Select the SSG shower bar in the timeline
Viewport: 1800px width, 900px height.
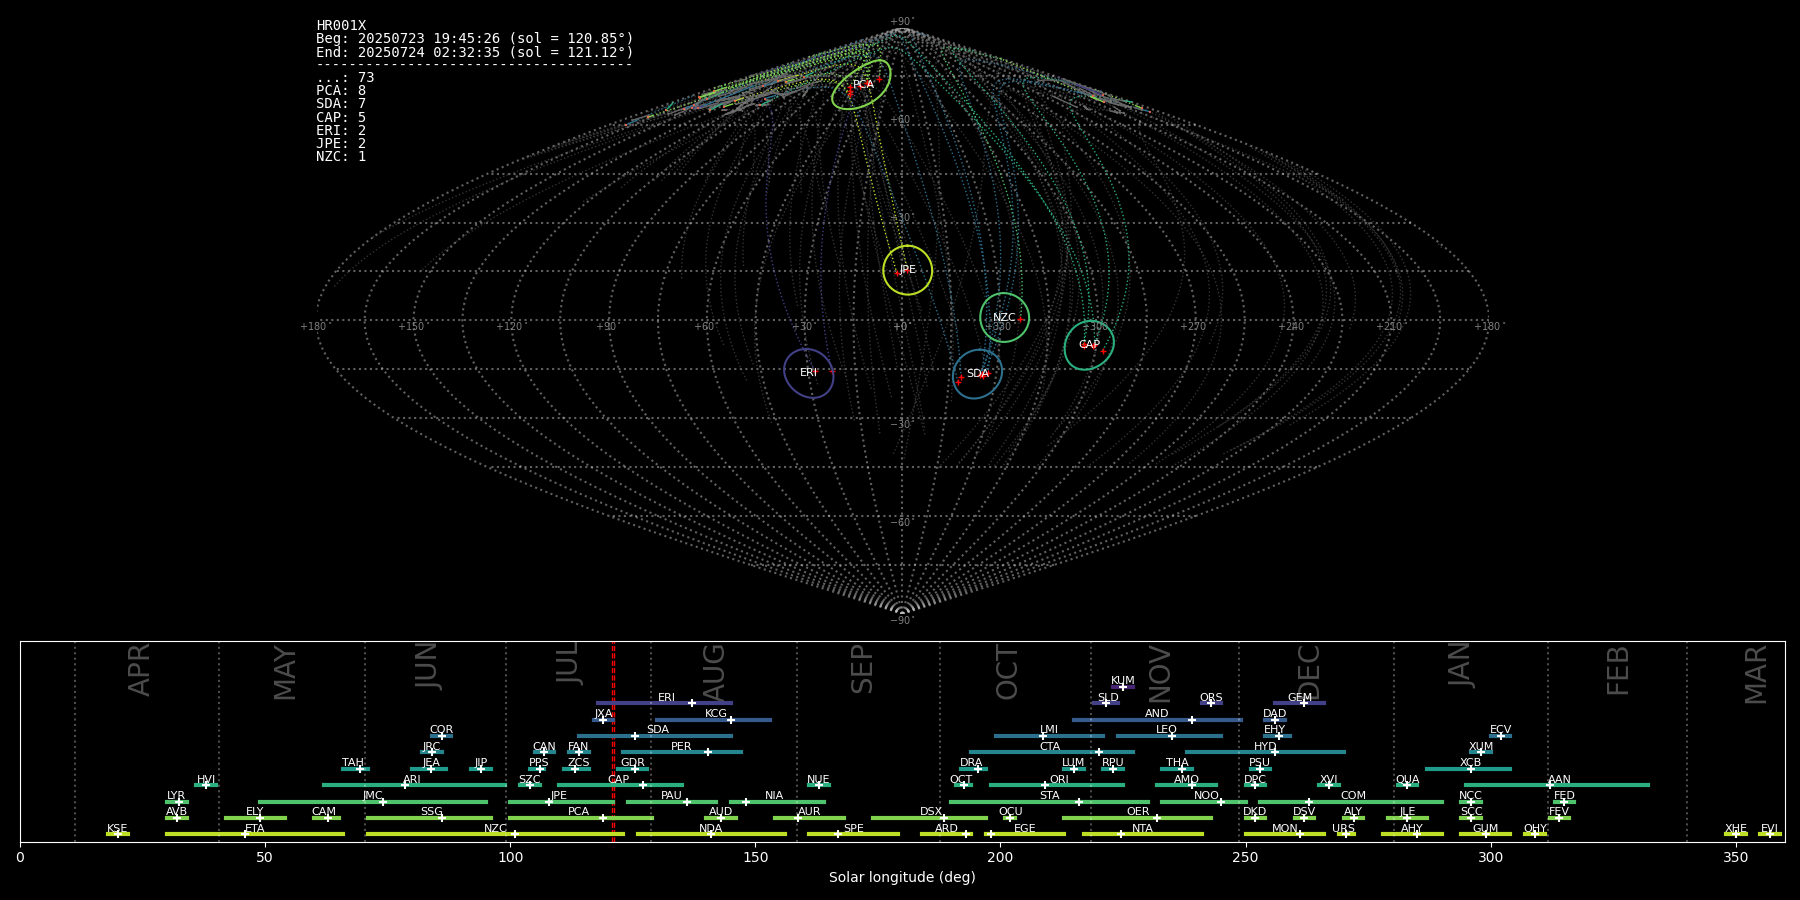(x=429, y=818)
